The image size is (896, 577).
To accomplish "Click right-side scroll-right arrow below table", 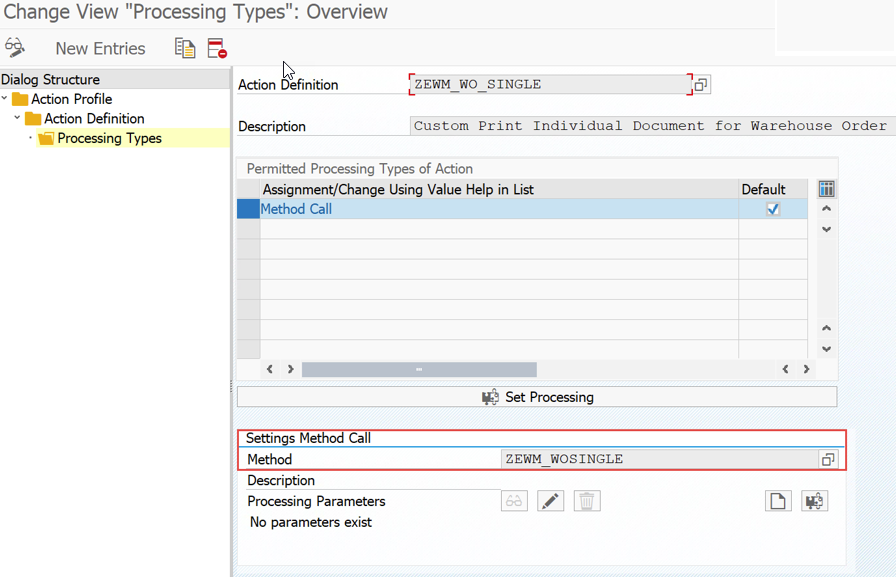I will (x=806, y=369).
